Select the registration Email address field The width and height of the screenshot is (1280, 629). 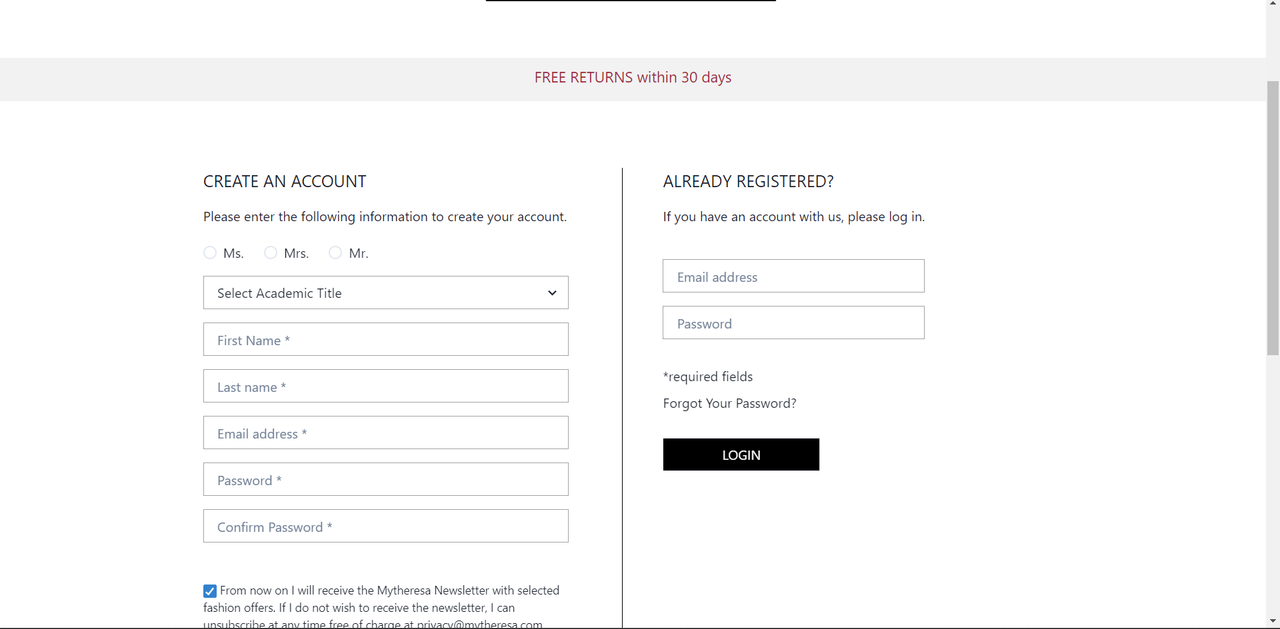(x=385, y=433)
